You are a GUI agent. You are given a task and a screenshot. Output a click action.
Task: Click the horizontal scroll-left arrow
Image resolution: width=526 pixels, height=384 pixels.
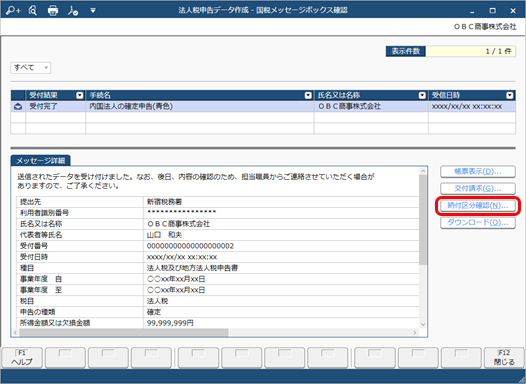15,333
